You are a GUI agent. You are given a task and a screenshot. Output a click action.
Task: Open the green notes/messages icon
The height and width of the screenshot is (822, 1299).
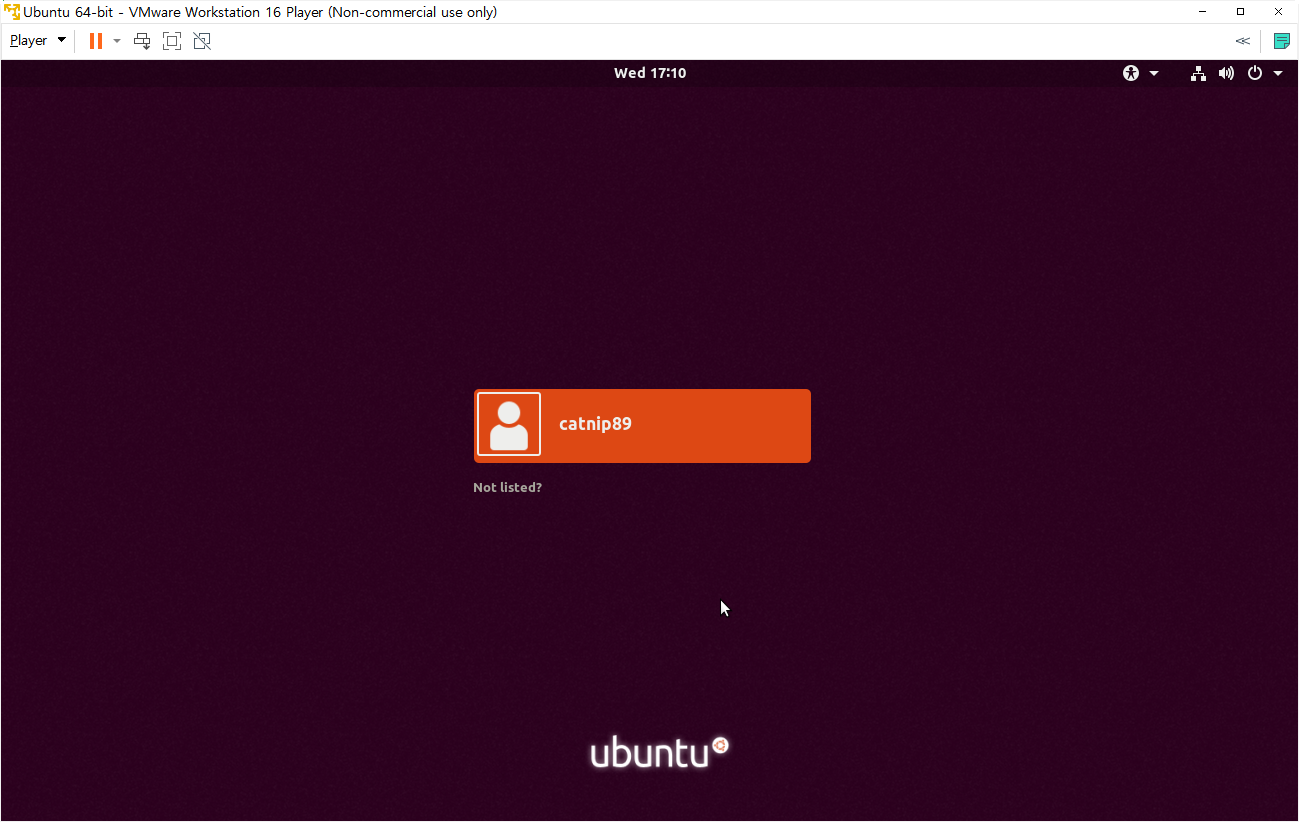pyautogui.click(x=1281, y=41)
